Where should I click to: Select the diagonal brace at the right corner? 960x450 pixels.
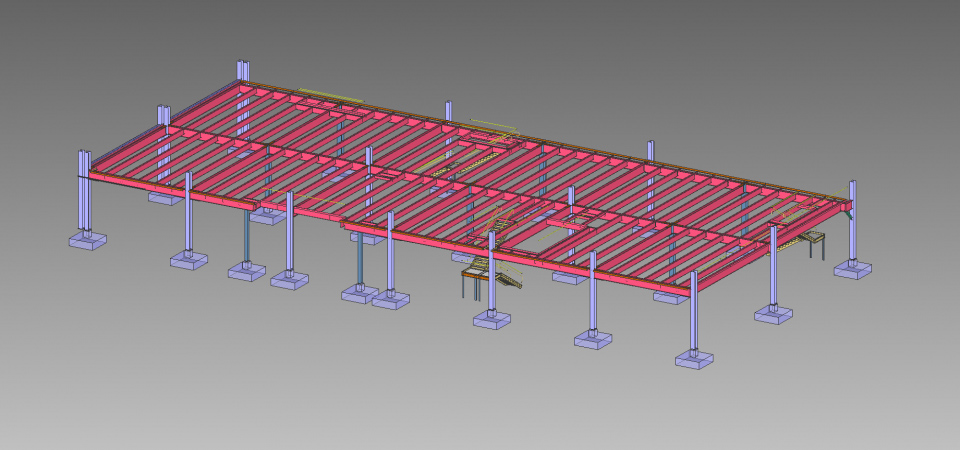pos(847,208)
